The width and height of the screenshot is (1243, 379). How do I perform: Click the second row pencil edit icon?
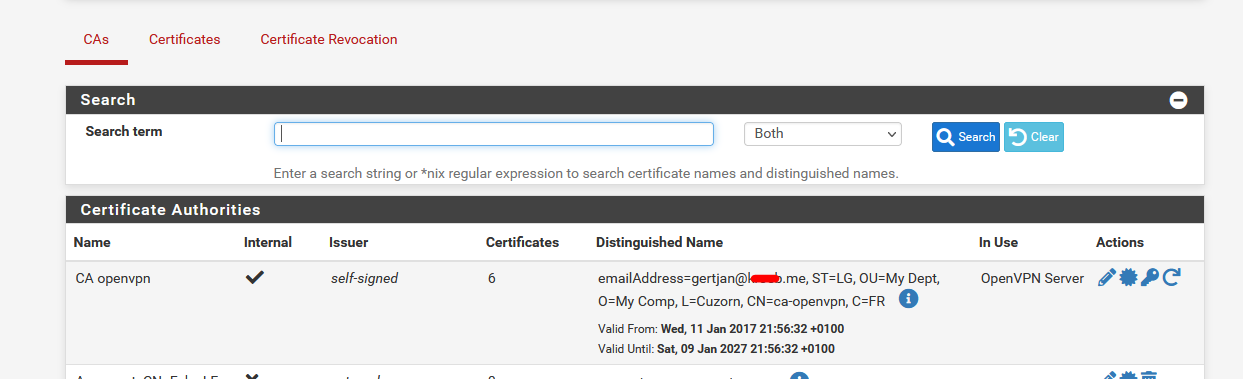click(x=1106, y=376)
